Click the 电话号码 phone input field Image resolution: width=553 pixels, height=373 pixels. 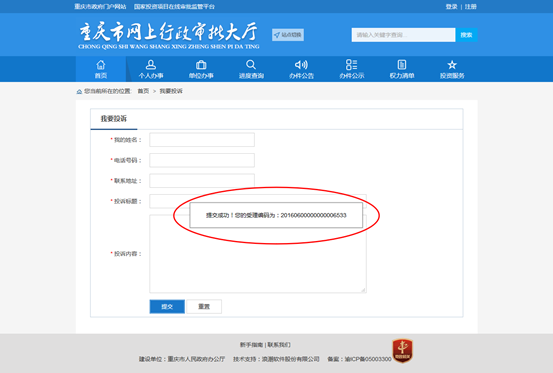(x=202, y=160)
